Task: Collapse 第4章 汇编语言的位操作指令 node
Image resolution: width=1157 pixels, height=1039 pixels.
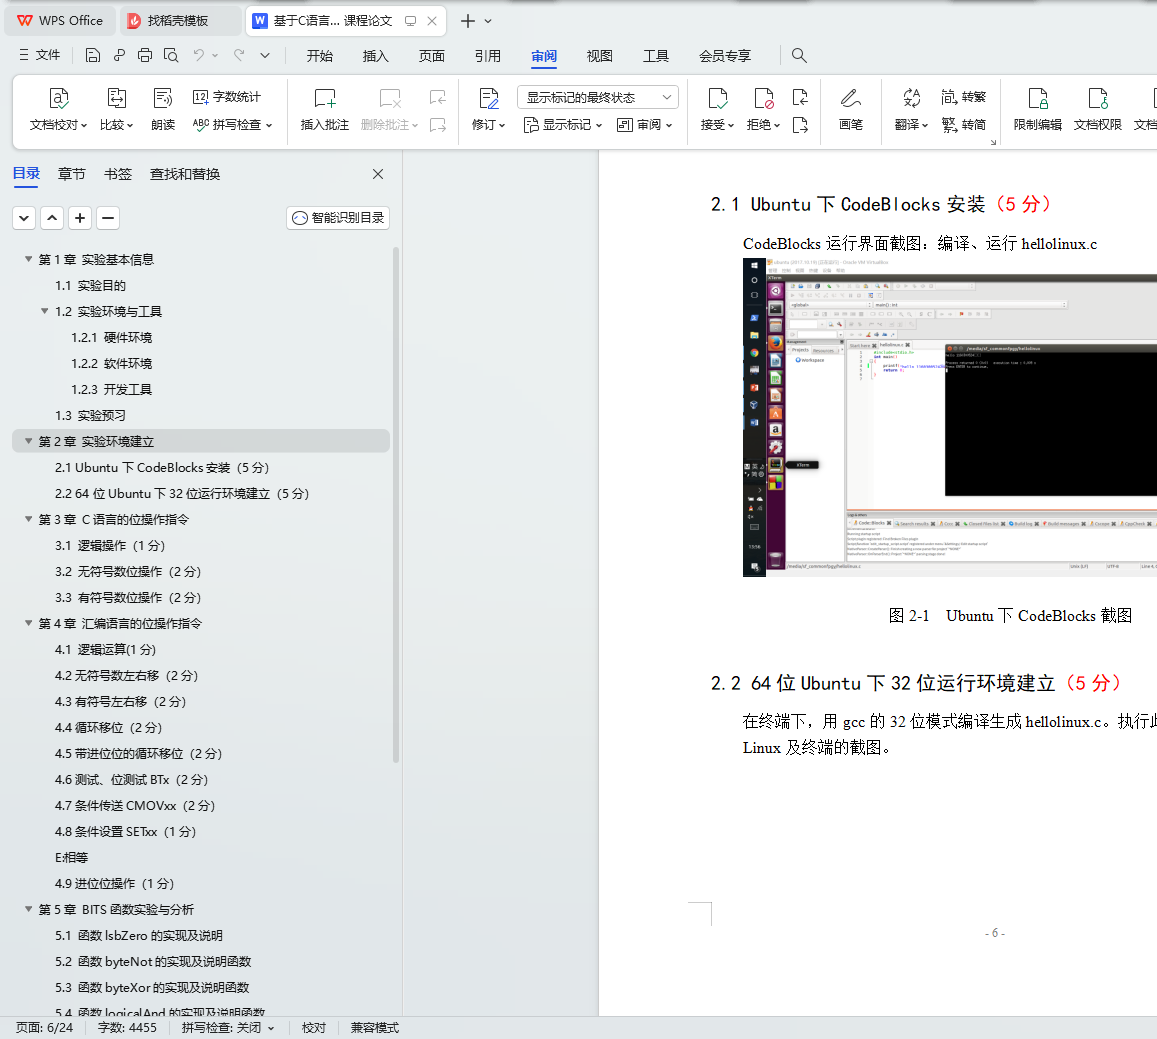Action: (28, 624)
